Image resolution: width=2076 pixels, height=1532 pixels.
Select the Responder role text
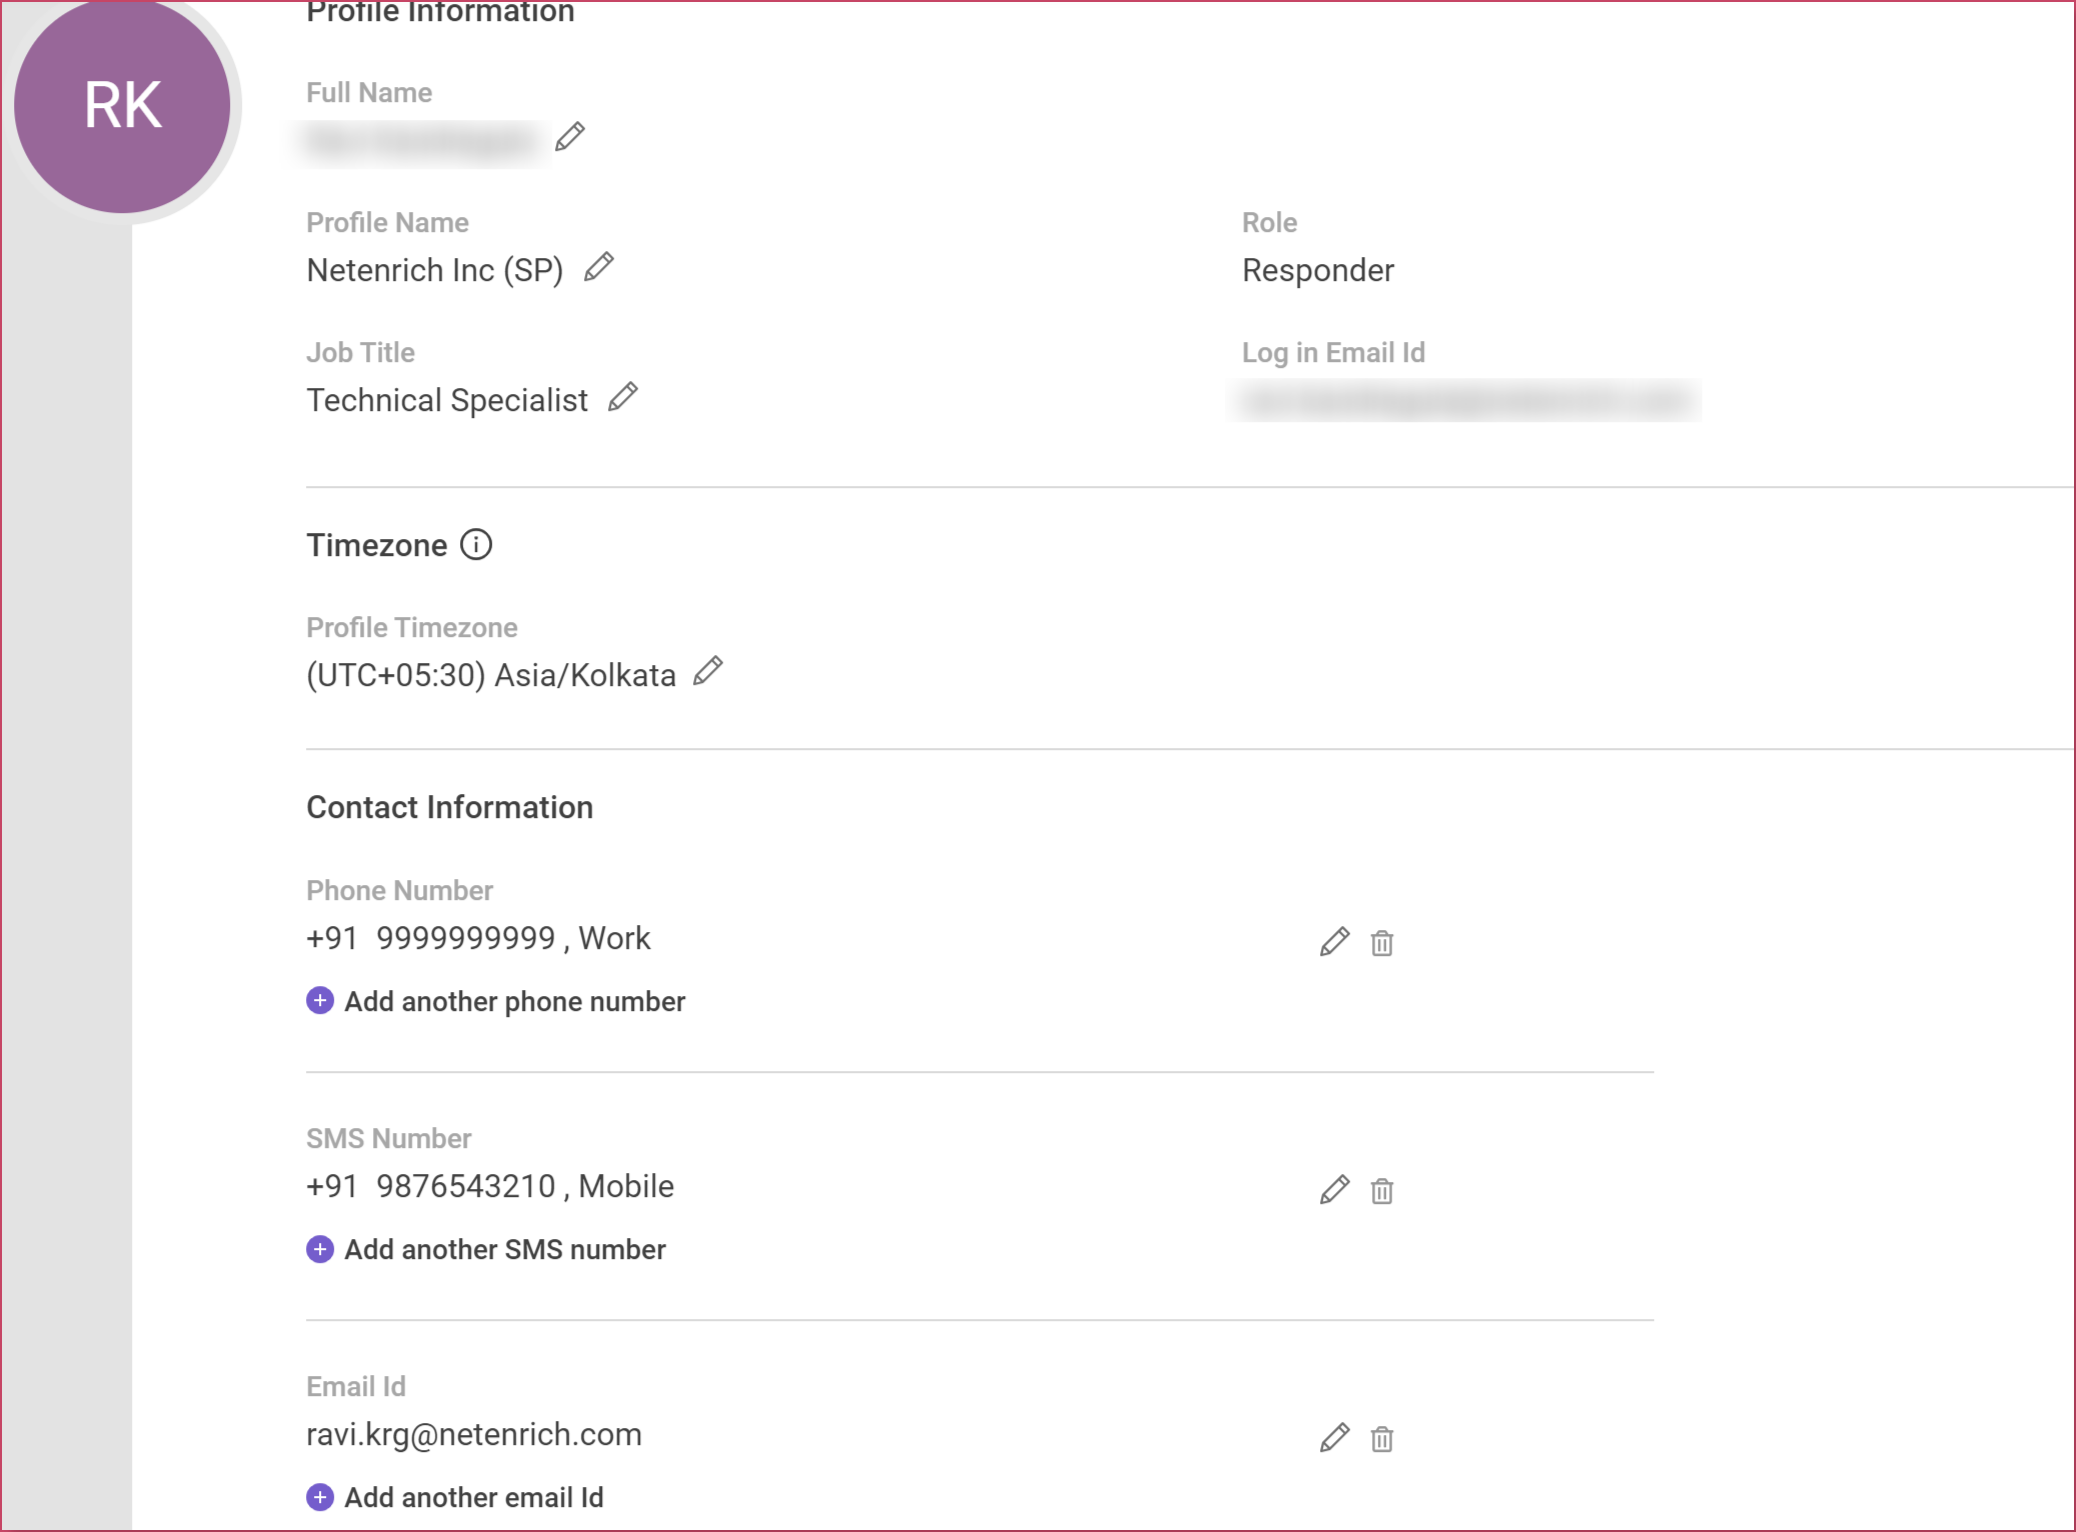coord(1318,270)
